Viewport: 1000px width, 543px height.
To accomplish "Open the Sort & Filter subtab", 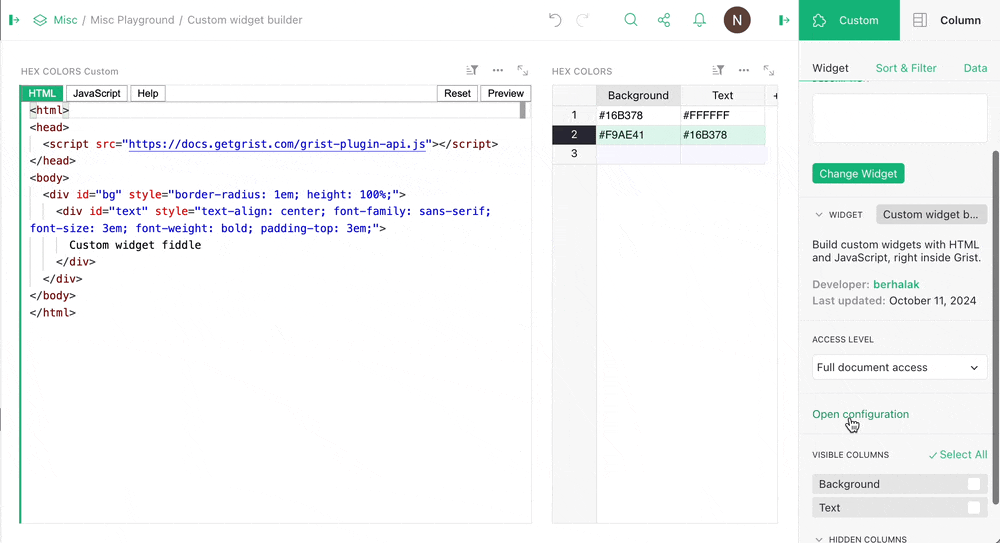I will [x=906, y=68].
